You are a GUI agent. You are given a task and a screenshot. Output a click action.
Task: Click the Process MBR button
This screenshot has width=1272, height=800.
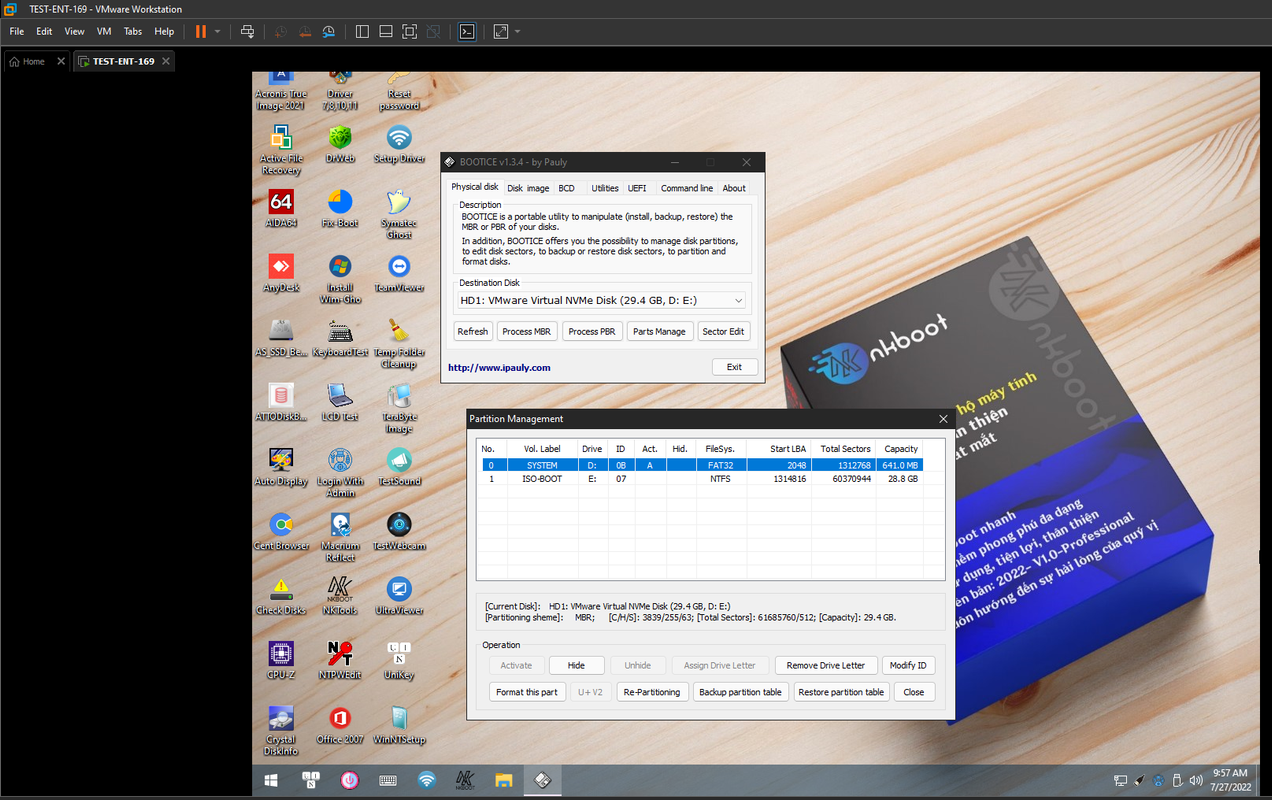(x=526, y=331)
